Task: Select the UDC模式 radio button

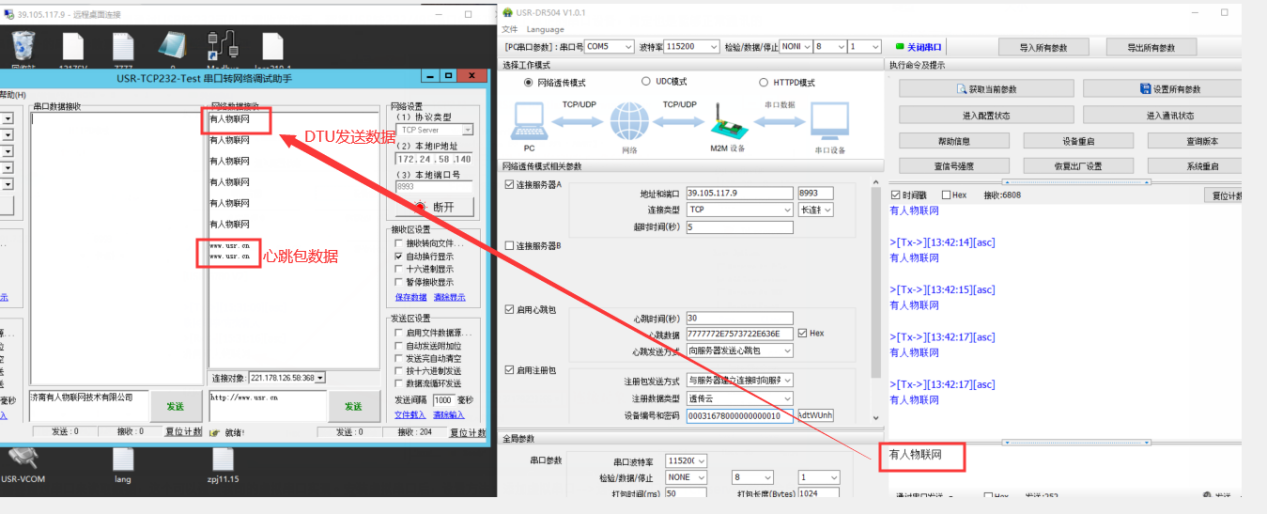Action: (647, 82)
